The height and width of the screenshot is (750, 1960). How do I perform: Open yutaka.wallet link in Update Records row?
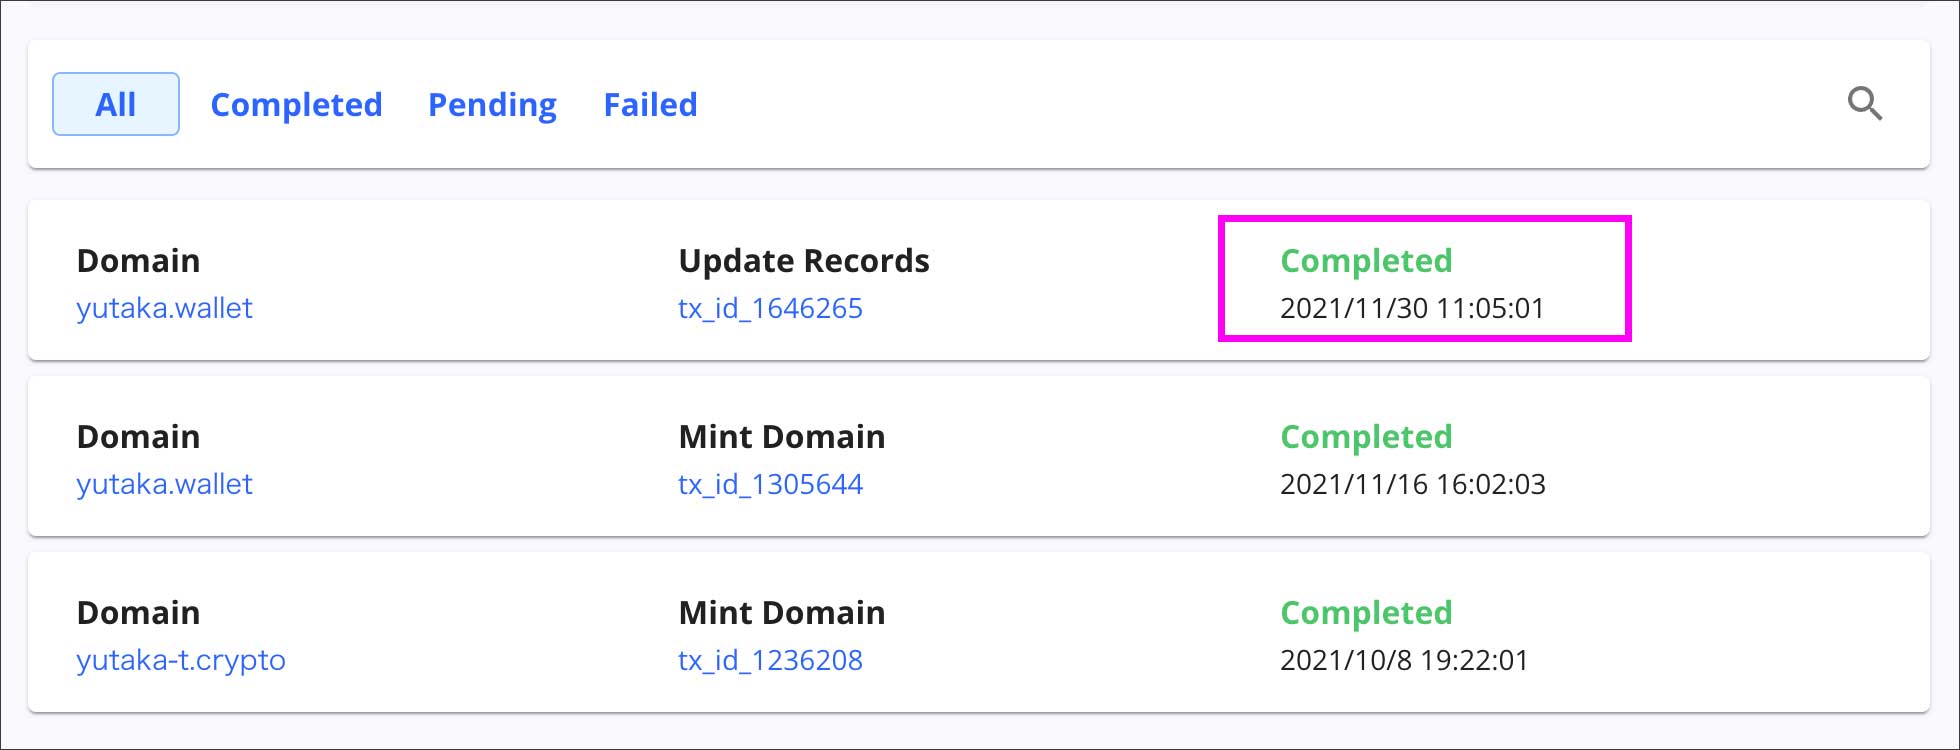click(x=165, y=308)
